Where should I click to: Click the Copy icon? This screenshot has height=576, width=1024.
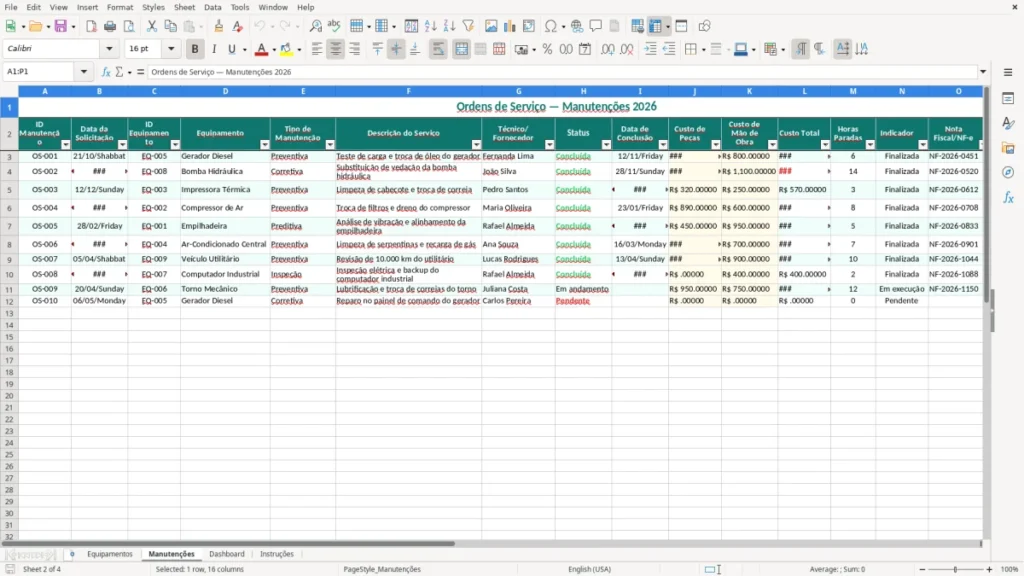point(170,26)
